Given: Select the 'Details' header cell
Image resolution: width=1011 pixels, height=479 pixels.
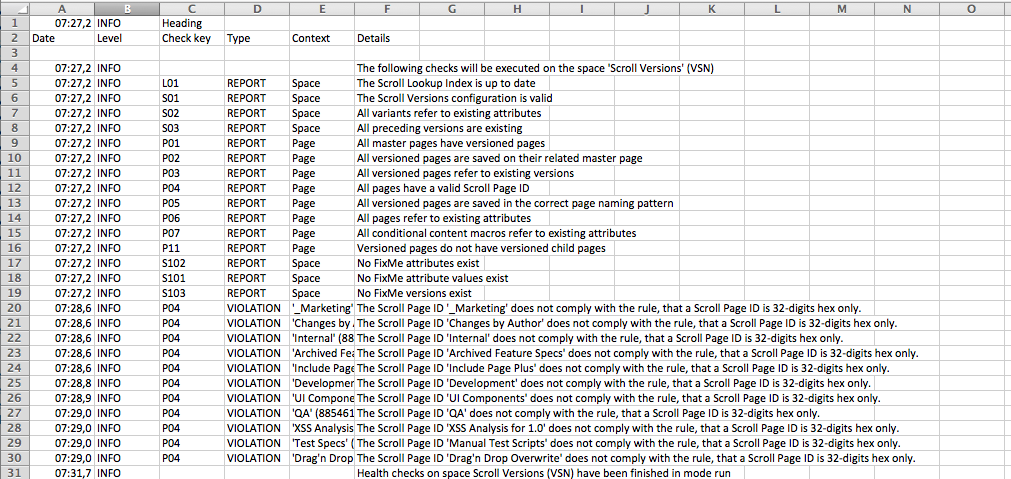Looking at the screenshot, I should coord(386,38).
